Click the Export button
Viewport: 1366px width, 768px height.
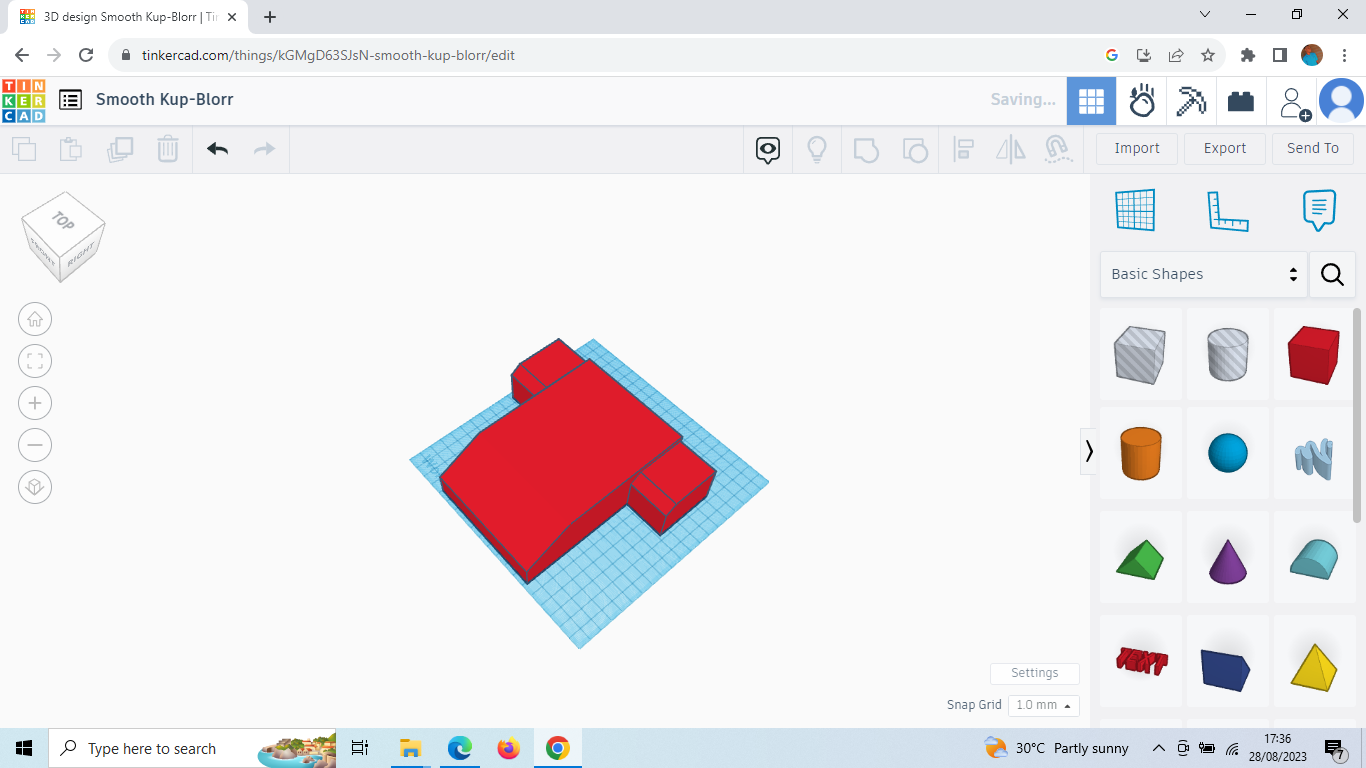tap(1224, 148)
